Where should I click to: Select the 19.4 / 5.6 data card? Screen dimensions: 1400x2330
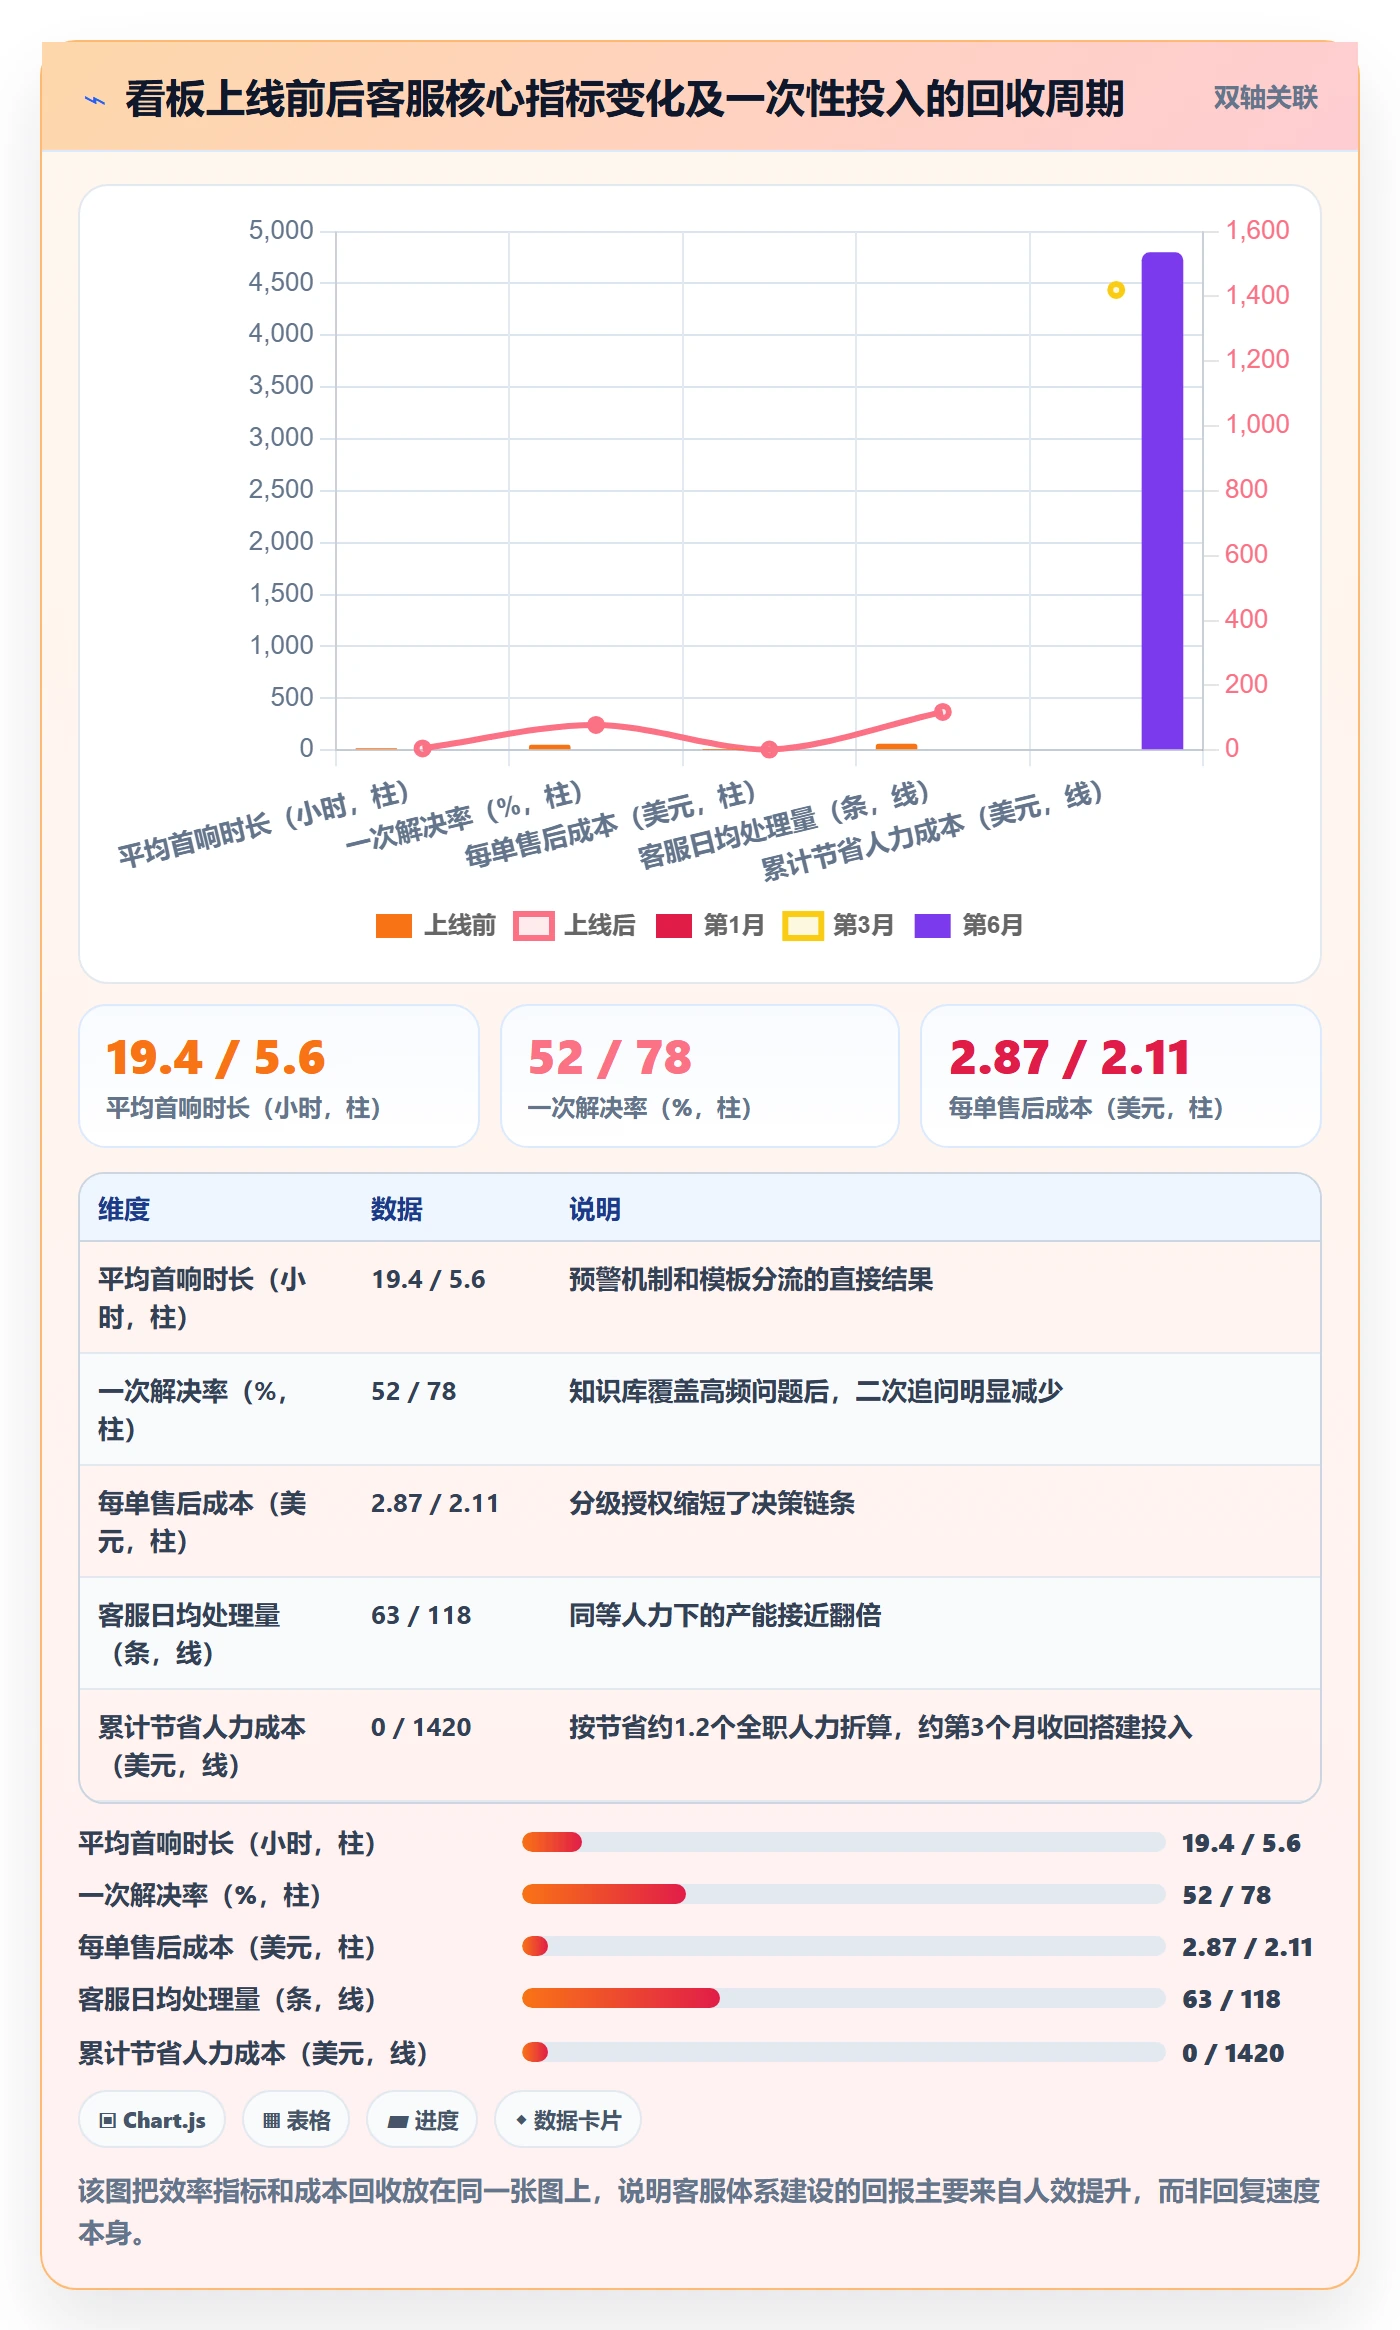279,1076
